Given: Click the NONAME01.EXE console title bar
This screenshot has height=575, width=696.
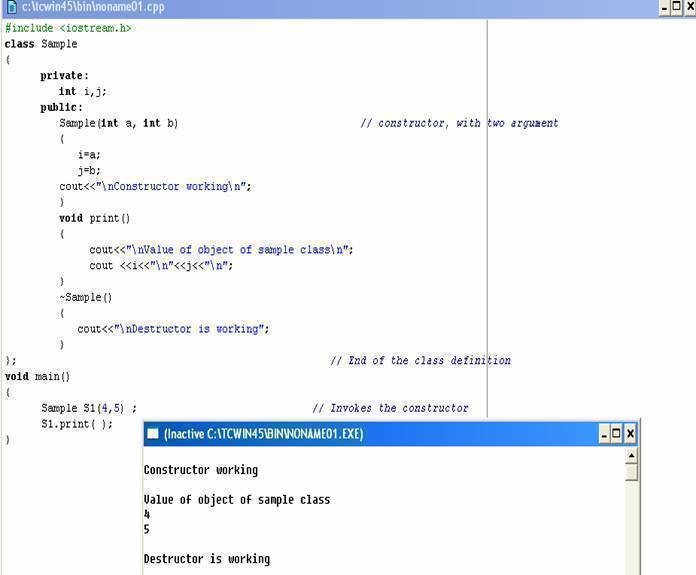Looking at the screenshot, I should pos(391,433).
